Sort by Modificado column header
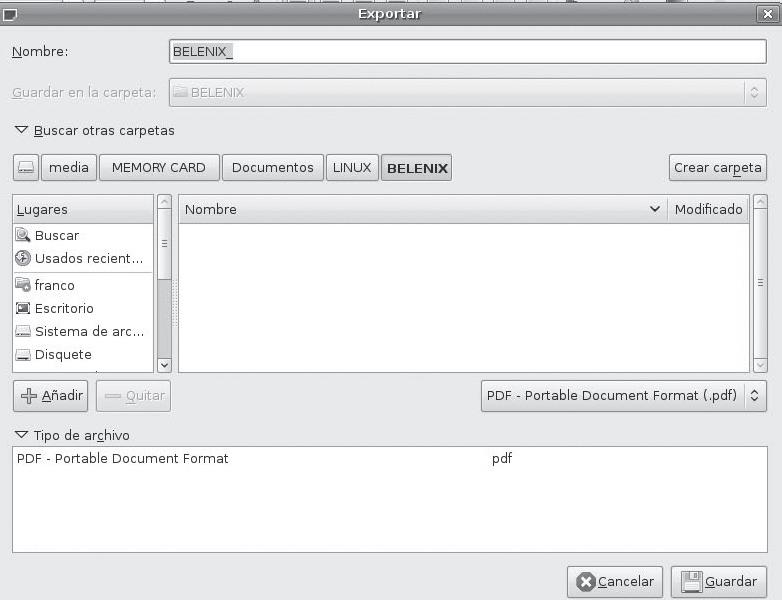The width and height of the screenshot is (782, 600). 708,209
